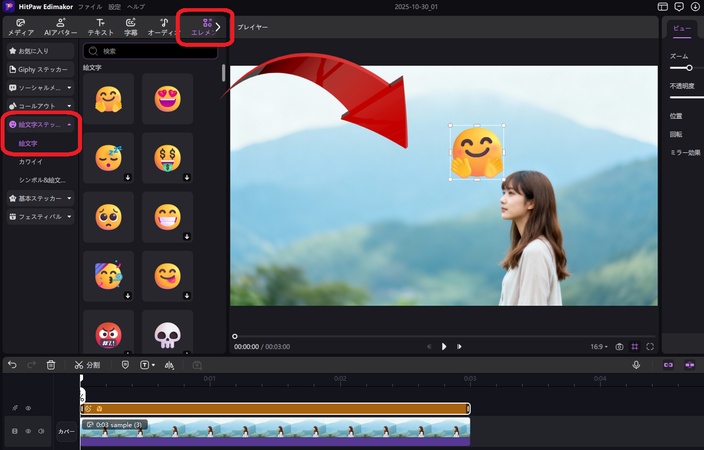Screen dimensions: 704x450
Task: Select the カワイイ subcategory
Action: [x=31, y=162]
